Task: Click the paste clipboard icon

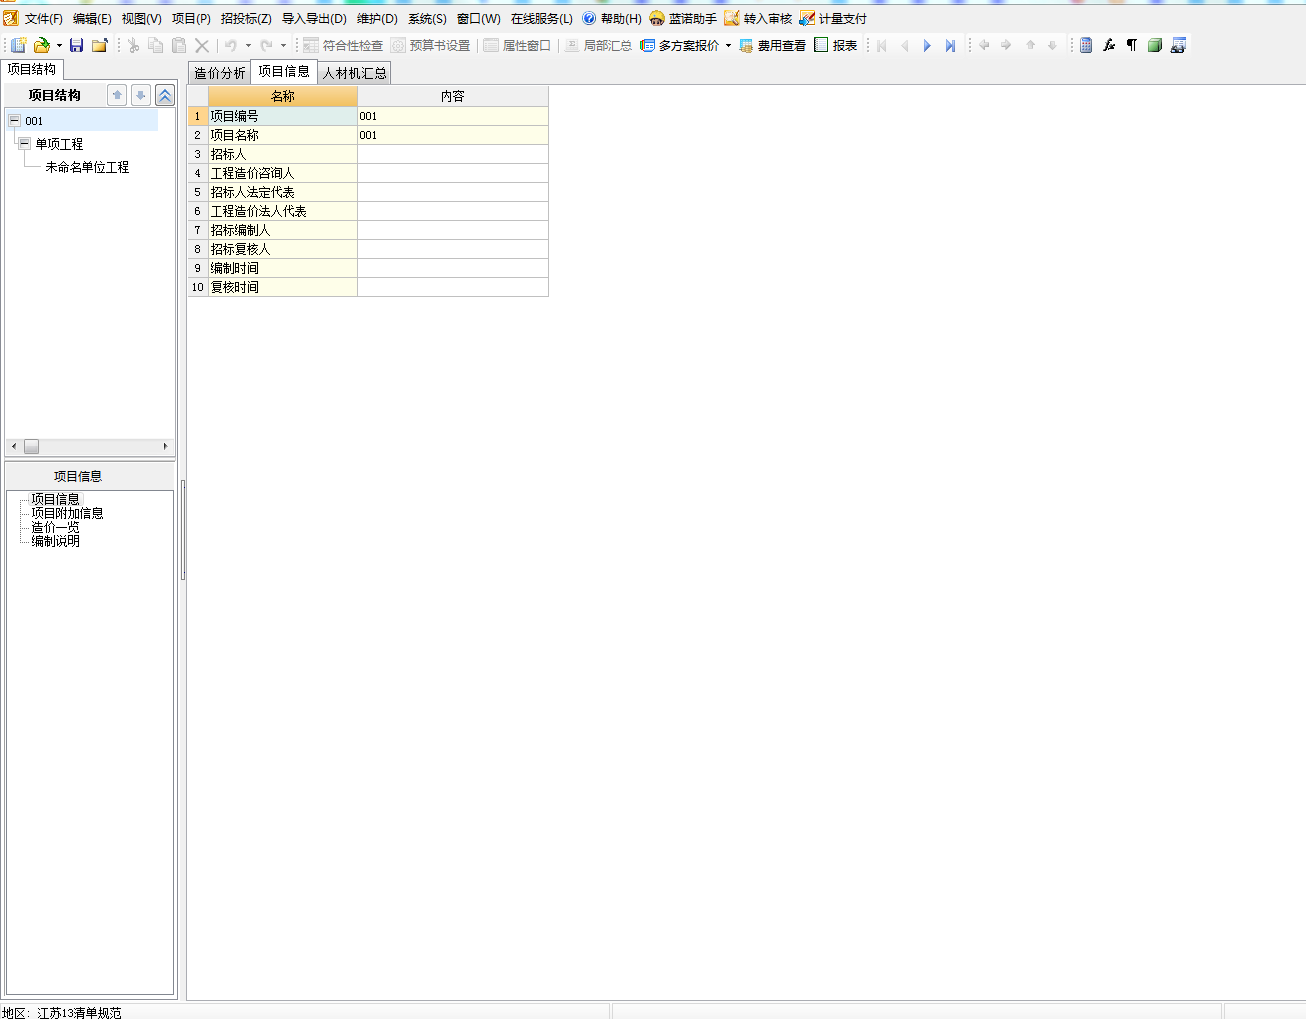Action: [x=179, y=45]
